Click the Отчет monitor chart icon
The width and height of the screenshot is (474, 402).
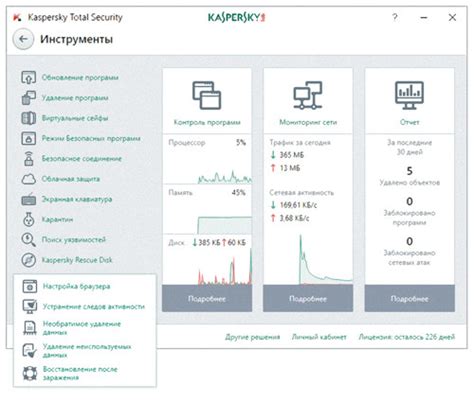409,95
